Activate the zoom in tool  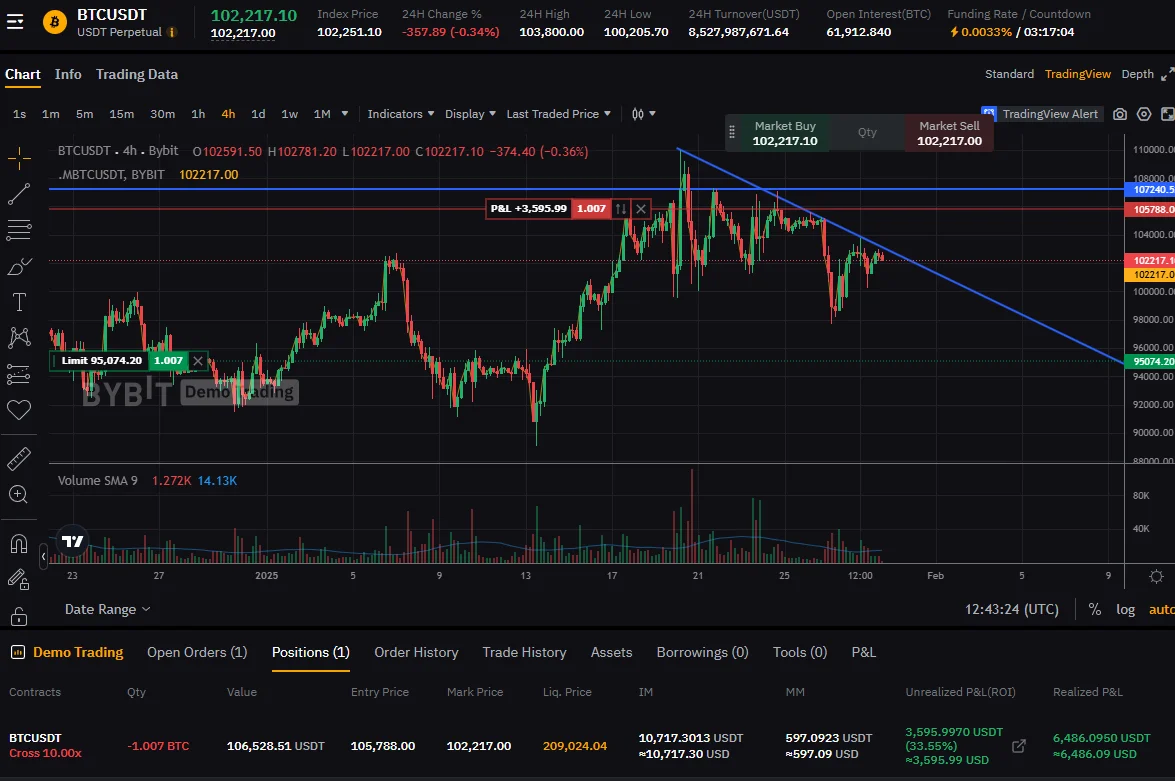tap(19, 495)
